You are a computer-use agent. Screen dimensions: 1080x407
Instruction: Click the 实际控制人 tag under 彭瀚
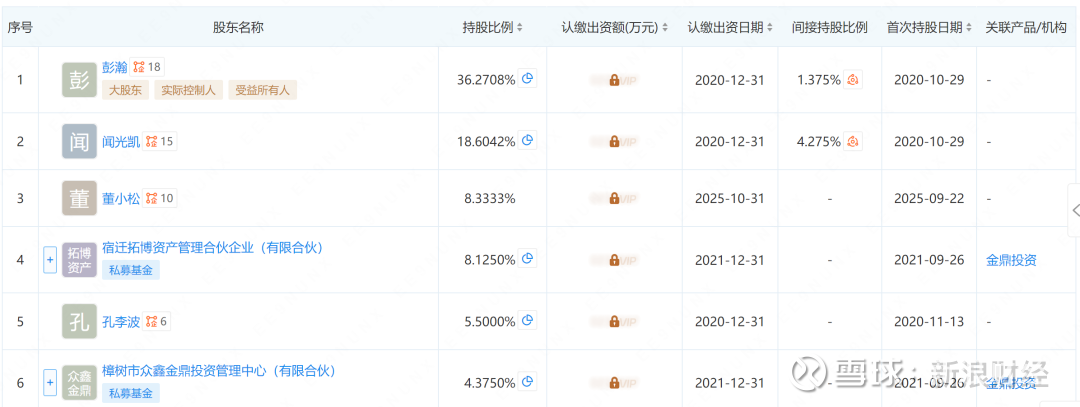188,90
